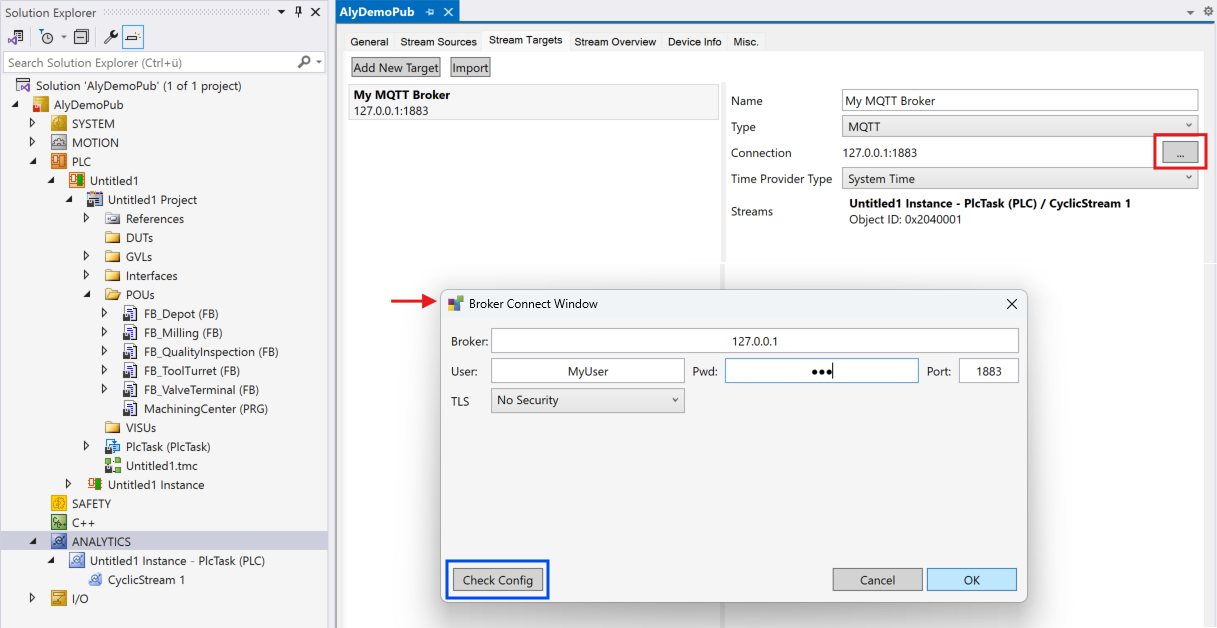Select the ANALYTICS node in the tree
Viewport: 1217px width, 628px height.
coord(101,541)
